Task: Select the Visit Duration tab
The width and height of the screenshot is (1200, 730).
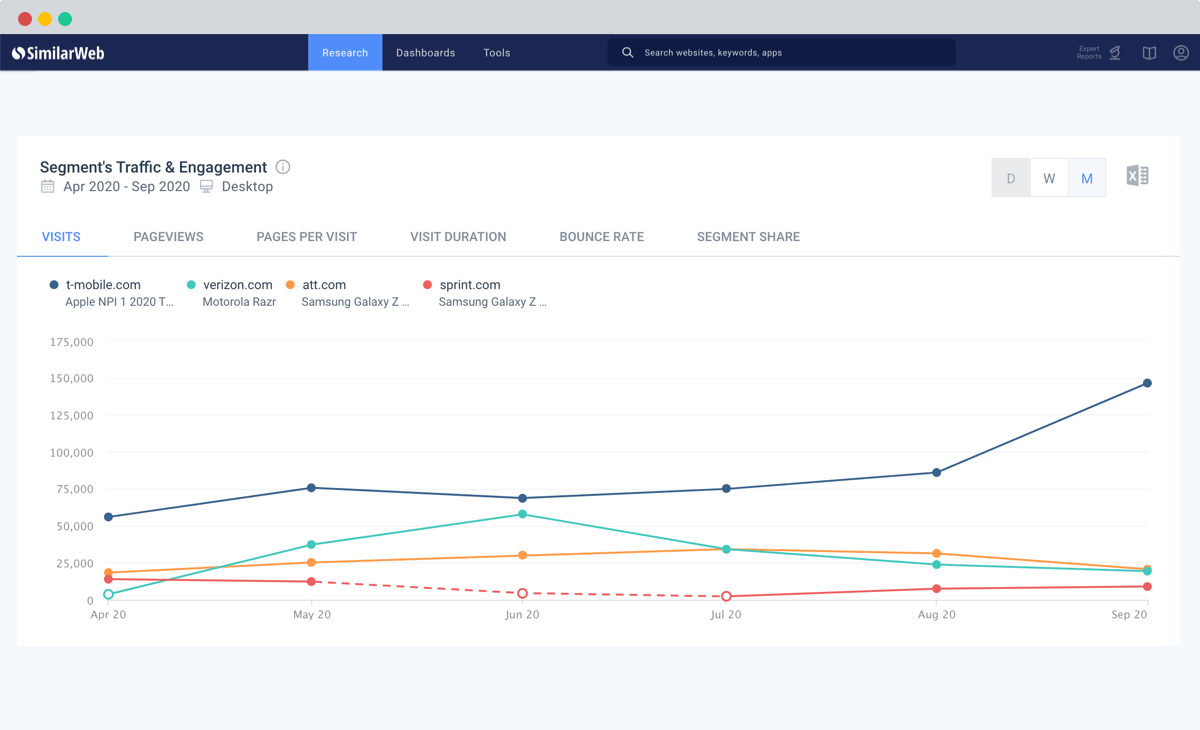Action: (458, 237)
